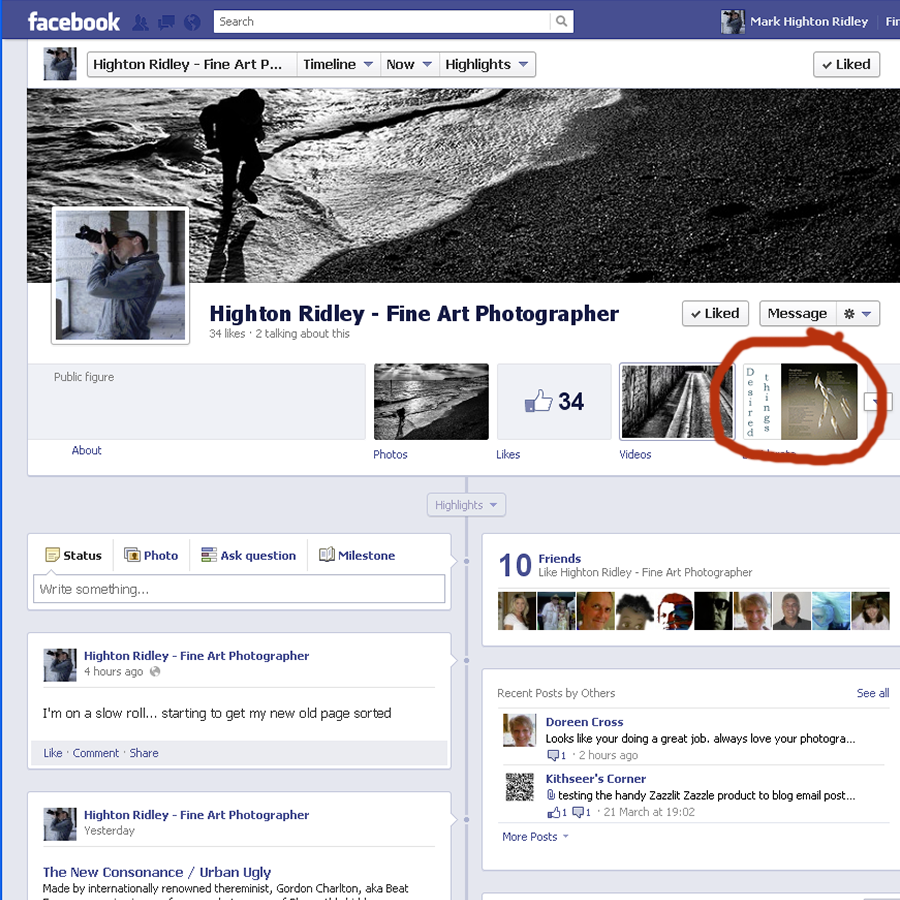Open the Photos beach thumbnail

[x=431, y=402]
